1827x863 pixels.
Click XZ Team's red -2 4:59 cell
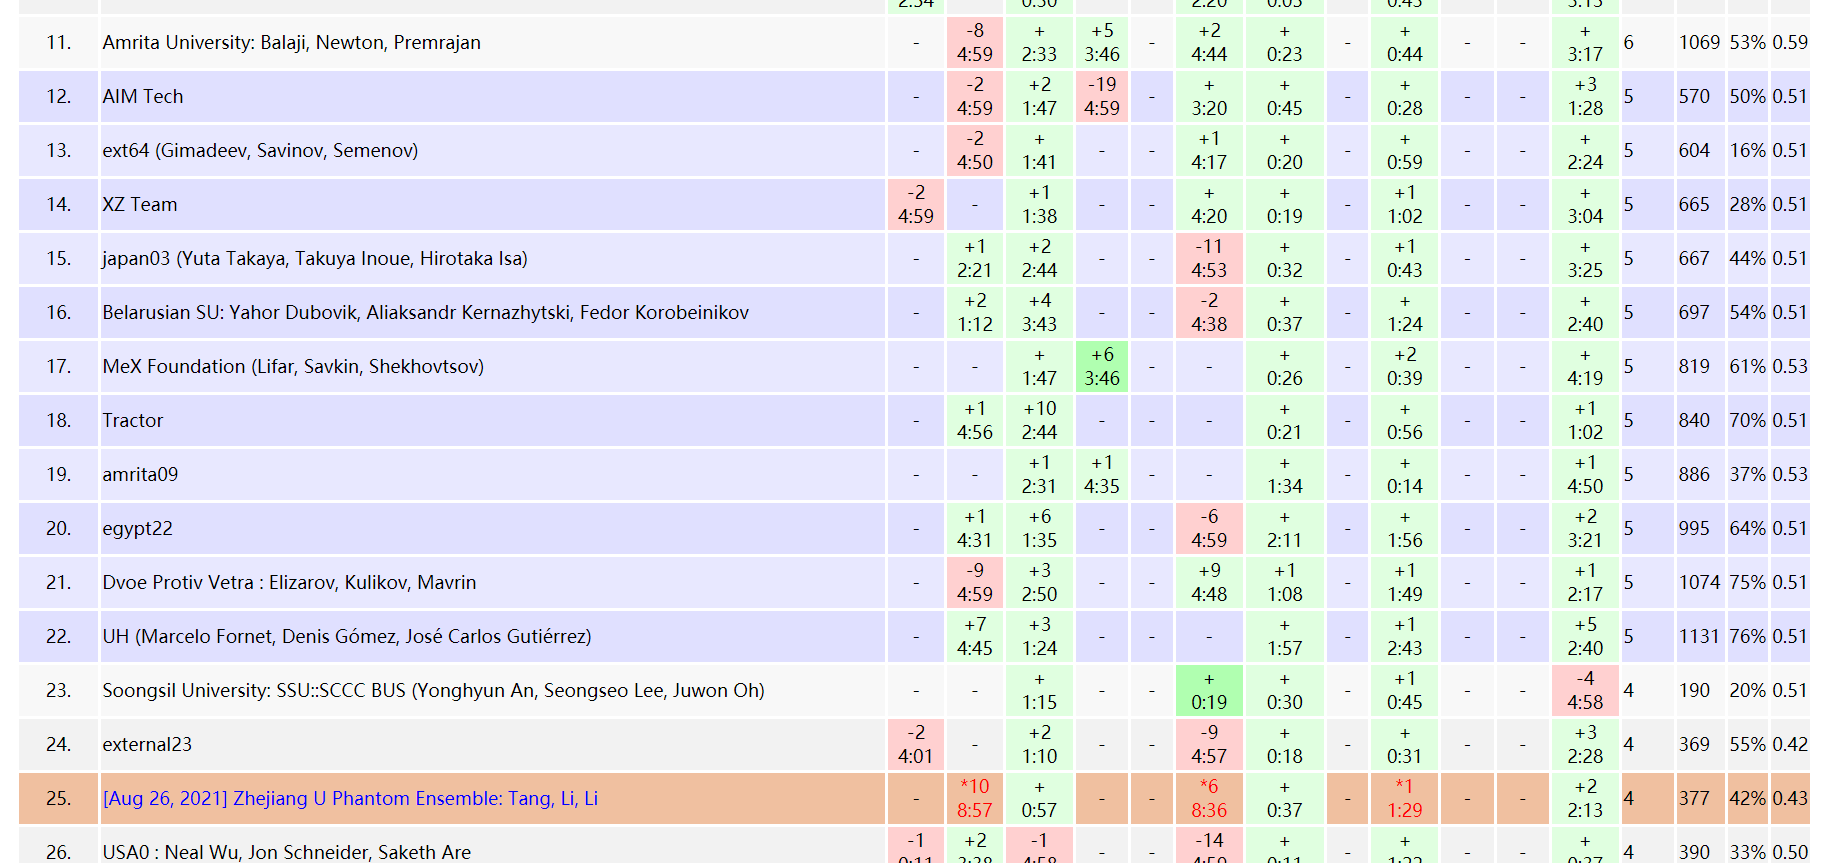[915, 205]
